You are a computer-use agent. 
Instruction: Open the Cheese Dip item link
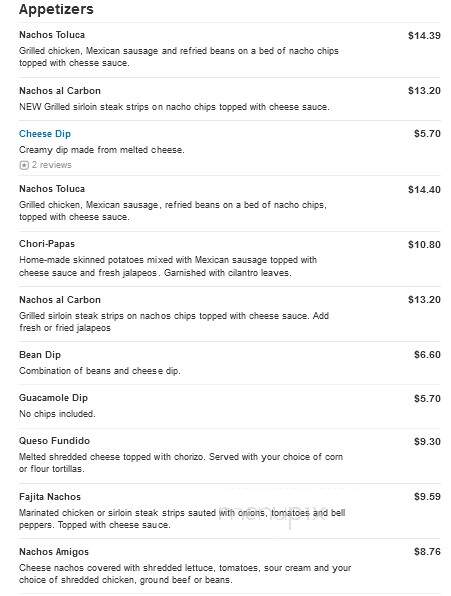tap(45, 134)
